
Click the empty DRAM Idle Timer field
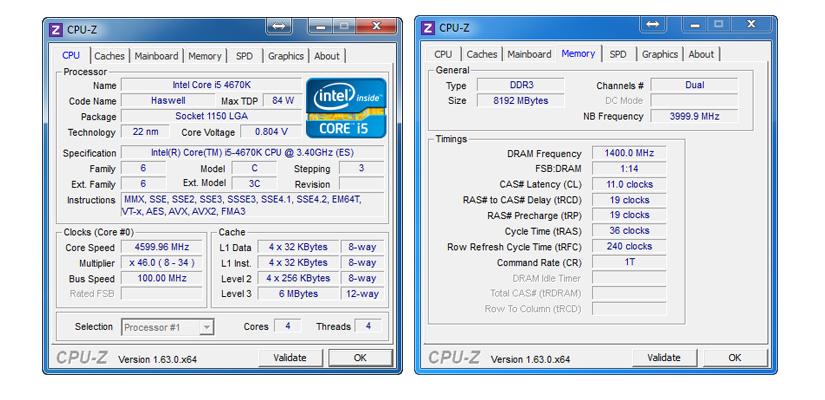(629, 278)
